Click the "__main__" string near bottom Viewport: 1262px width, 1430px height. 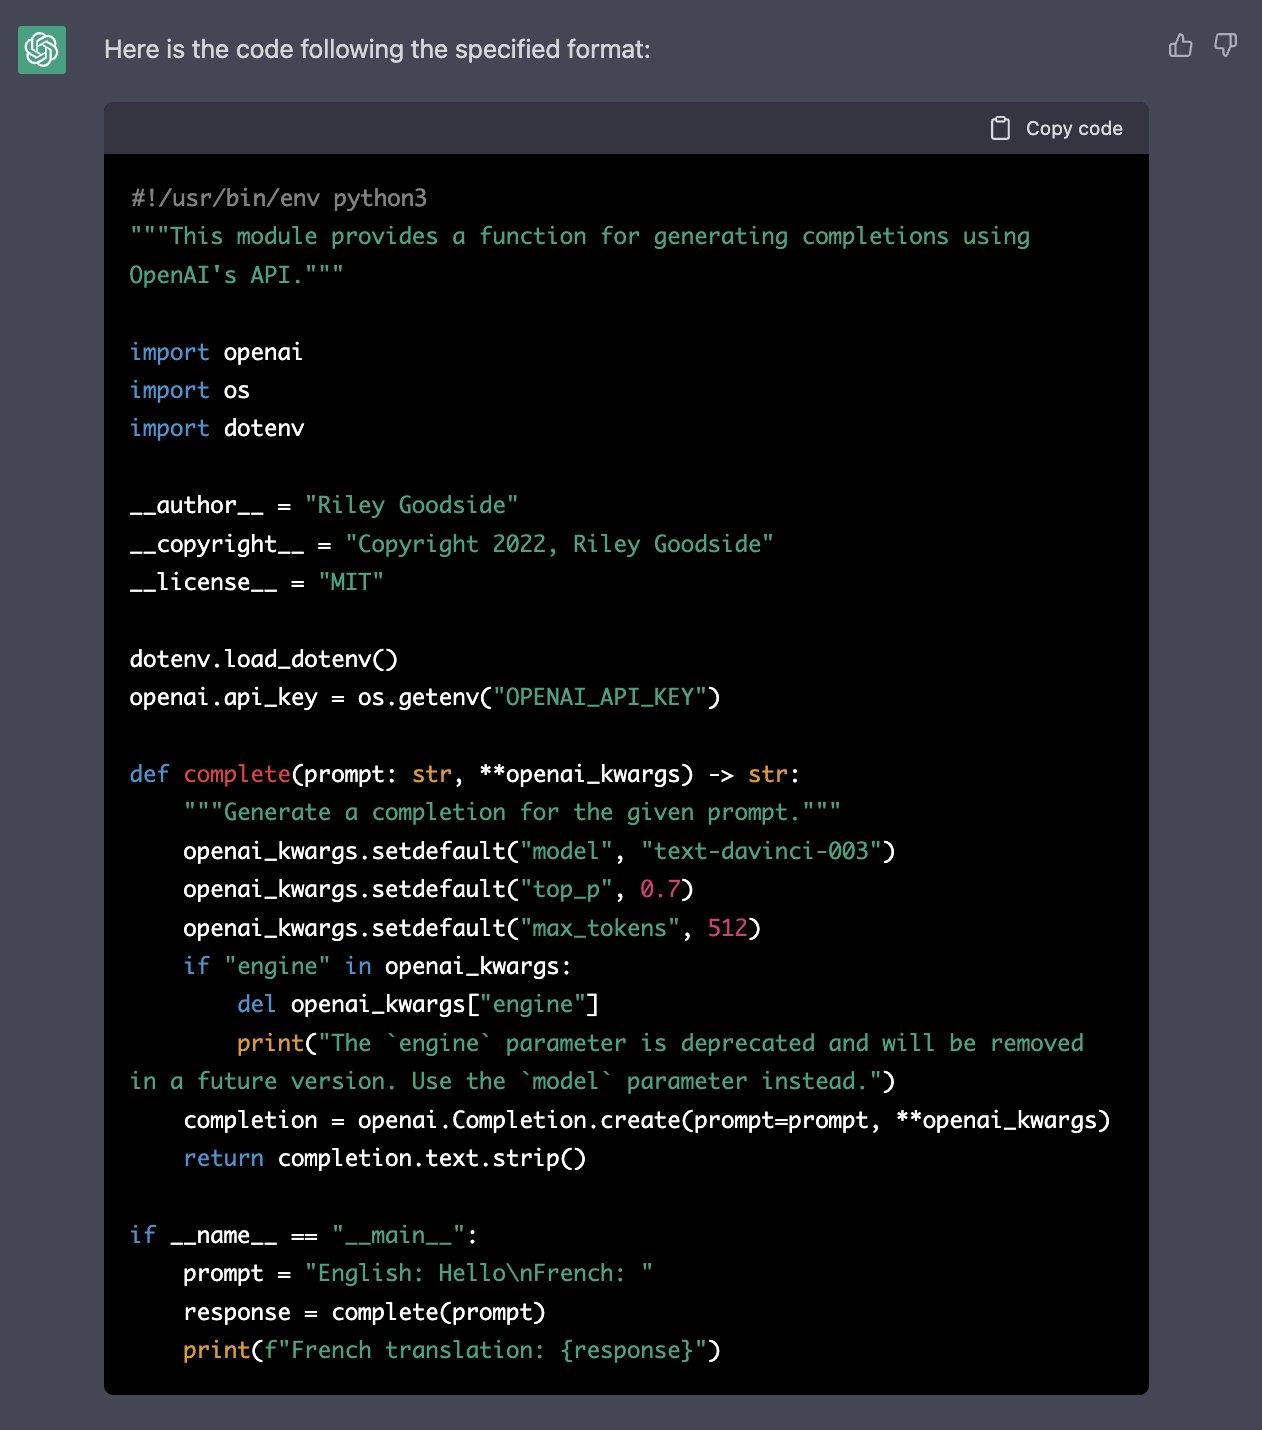tap(399, 1234)
